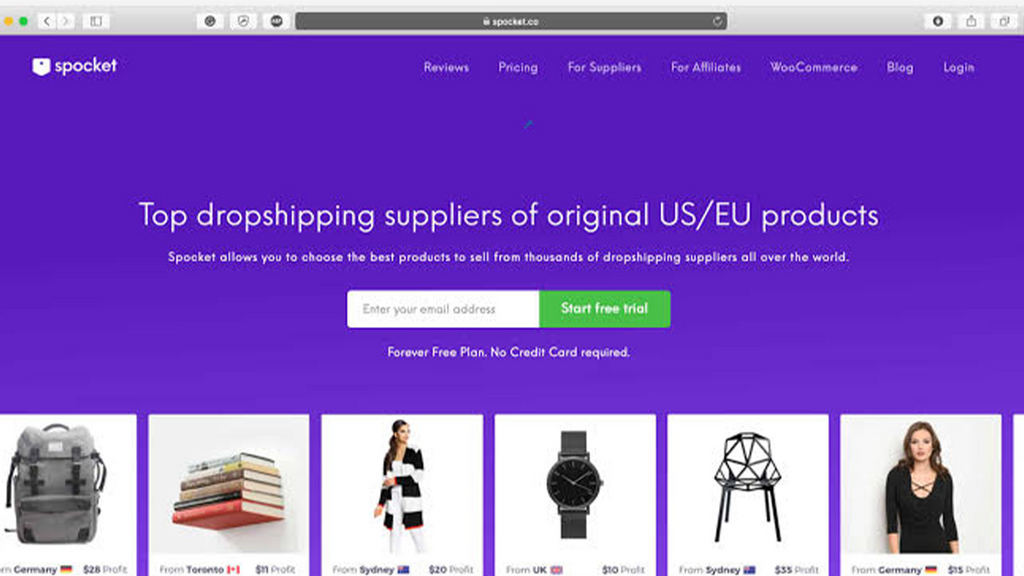Image resolution: width=1024 pixels, height=576 pixels.
Task: Open the downloads icon in toolbar
Action: pos(938,22)
